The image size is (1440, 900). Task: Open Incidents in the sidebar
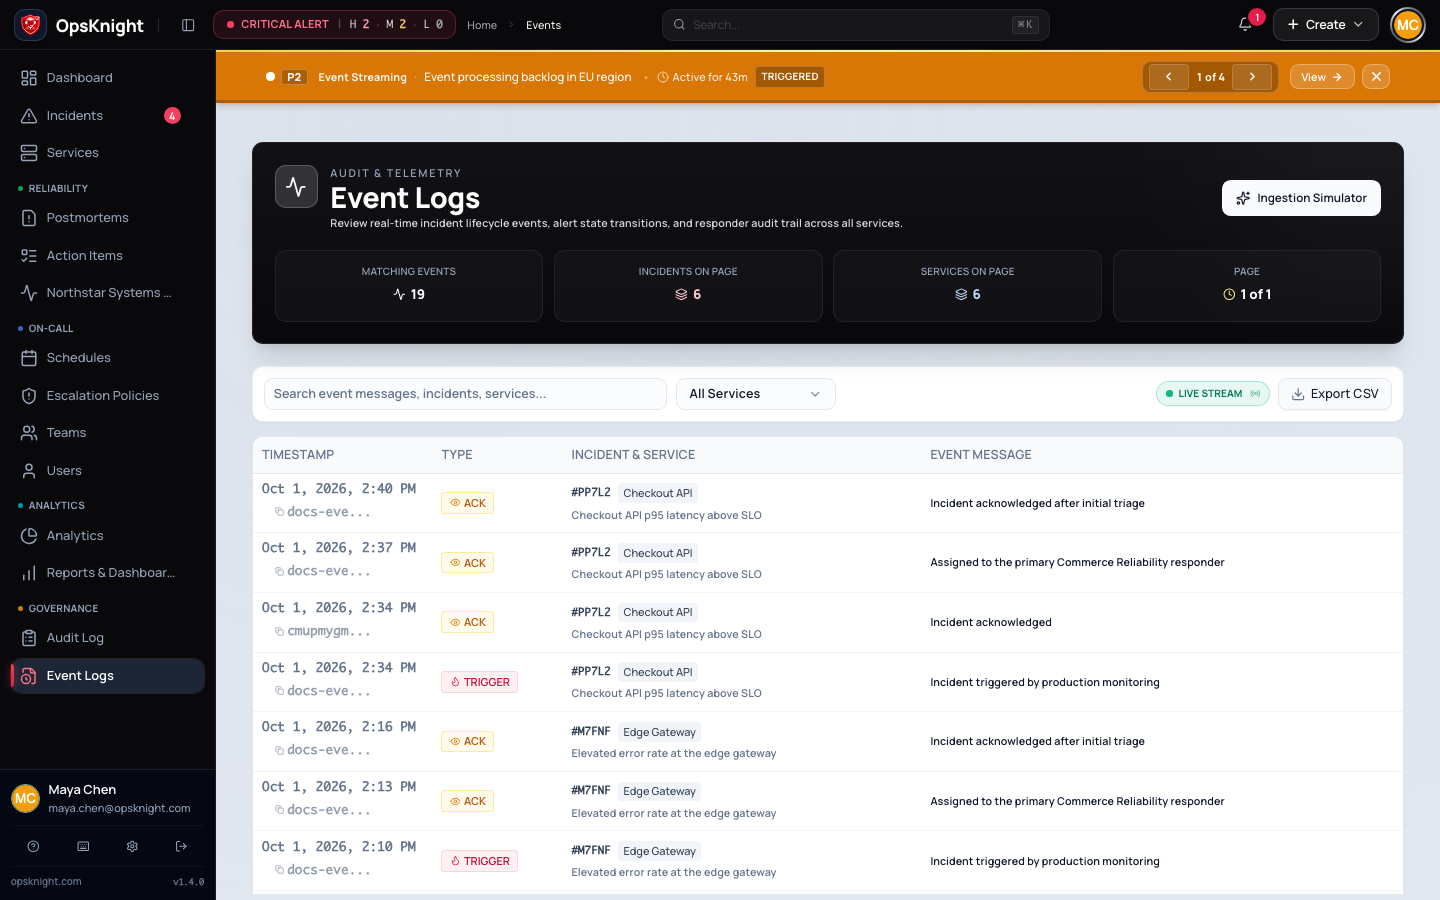(x=108, y=116)
